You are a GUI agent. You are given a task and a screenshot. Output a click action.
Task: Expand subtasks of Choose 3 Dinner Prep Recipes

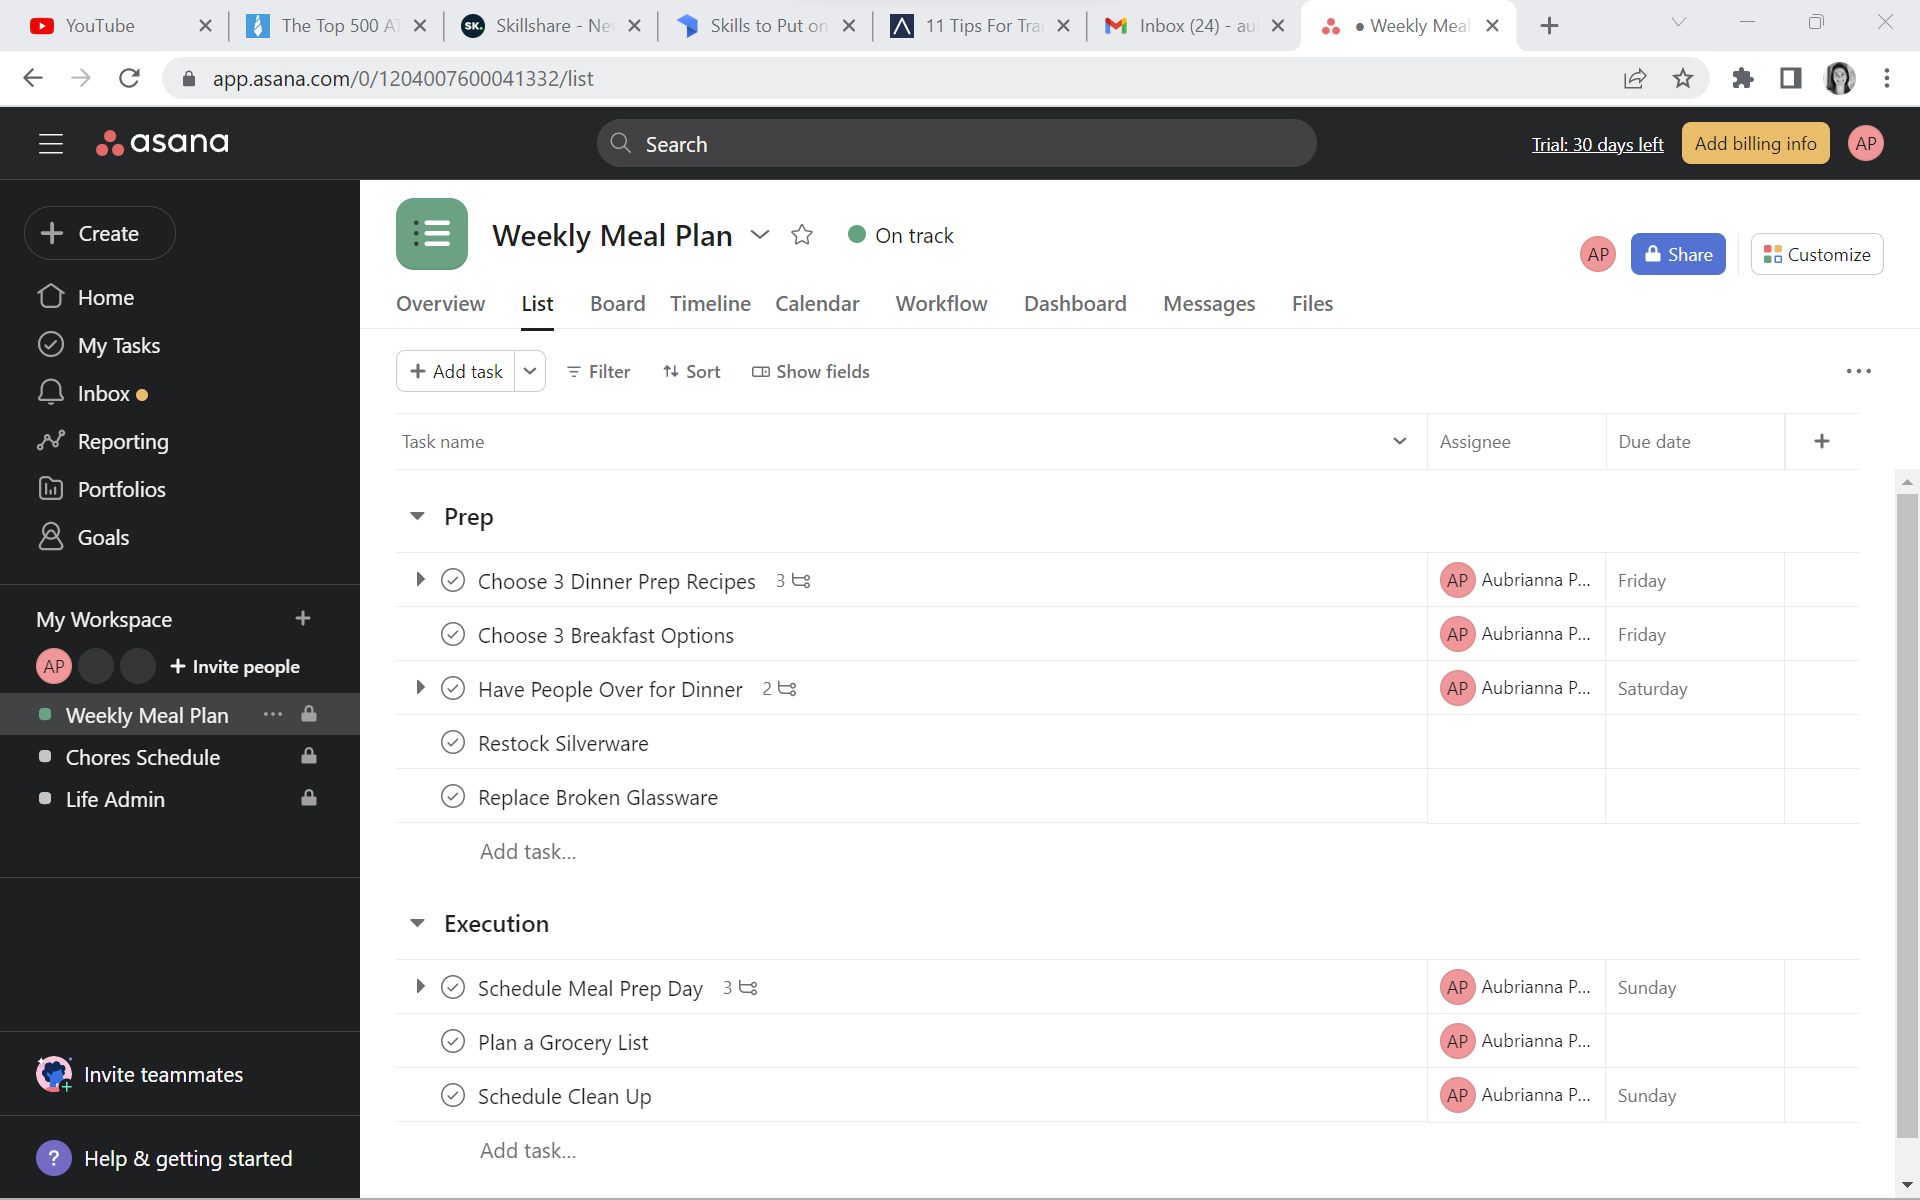420,580
